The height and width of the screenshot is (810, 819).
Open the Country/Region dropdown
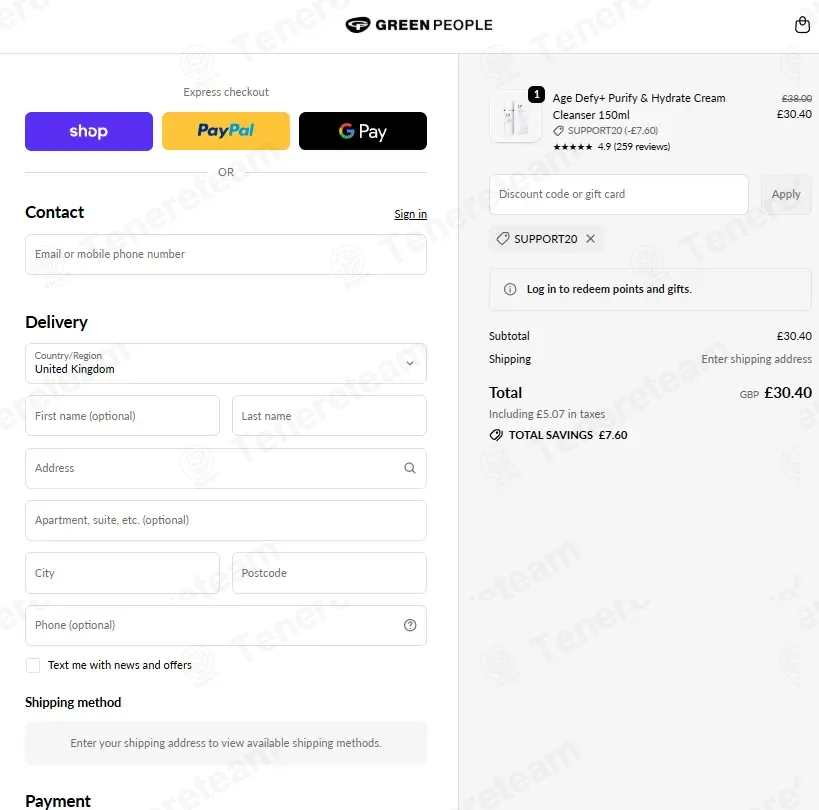[x=226, y=363]
